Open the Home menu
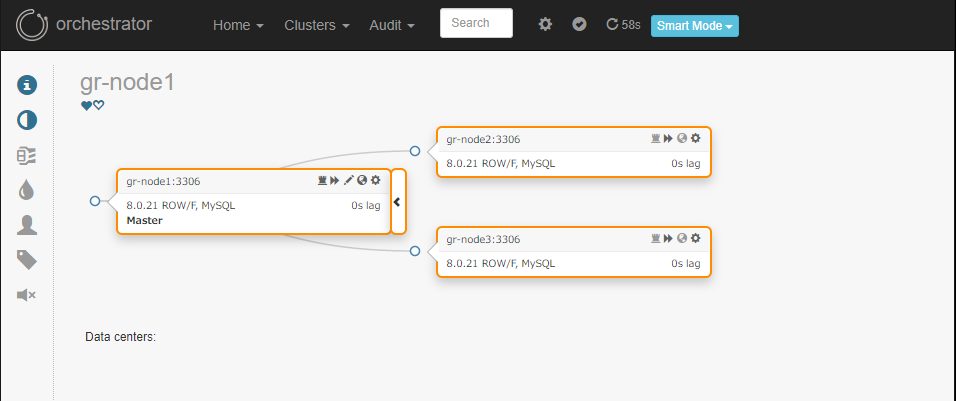 (238, 26)
